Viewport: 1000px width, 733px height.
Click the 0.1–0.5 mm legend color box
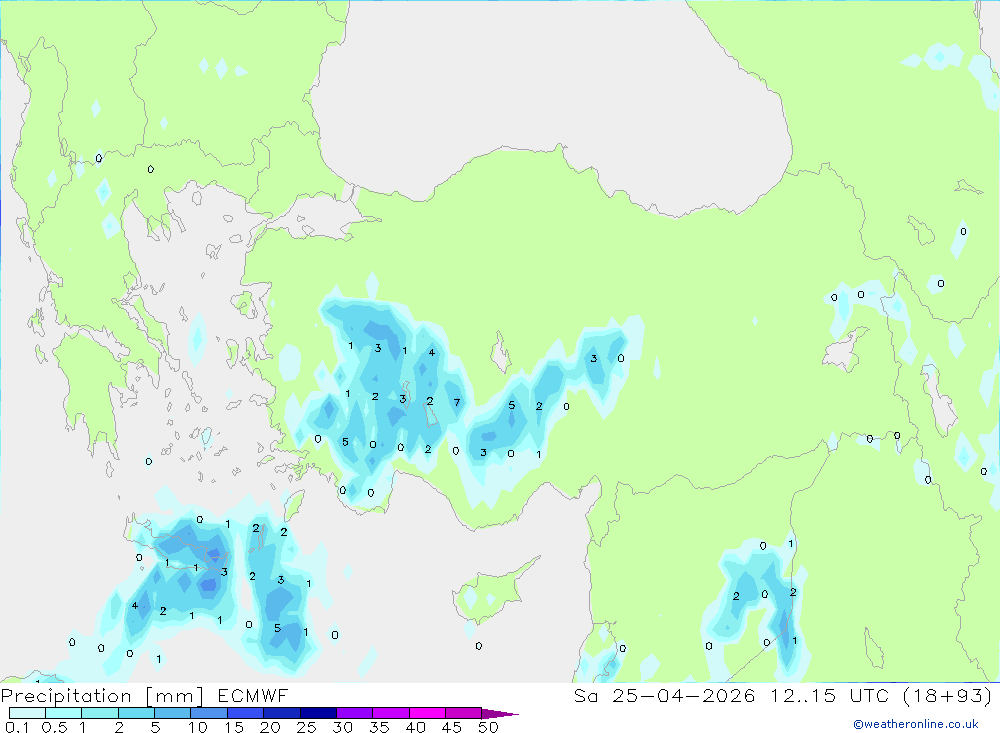click(27, 713)
